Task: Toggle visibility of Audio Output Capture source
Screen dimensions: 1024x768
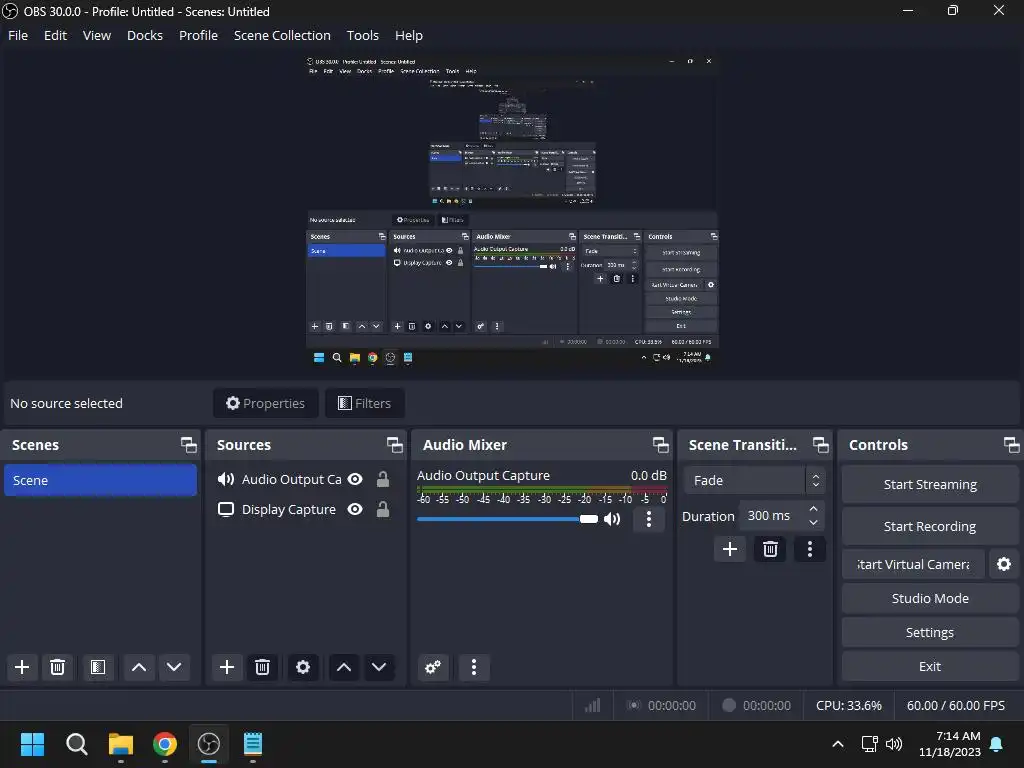Action: (355, 479)
